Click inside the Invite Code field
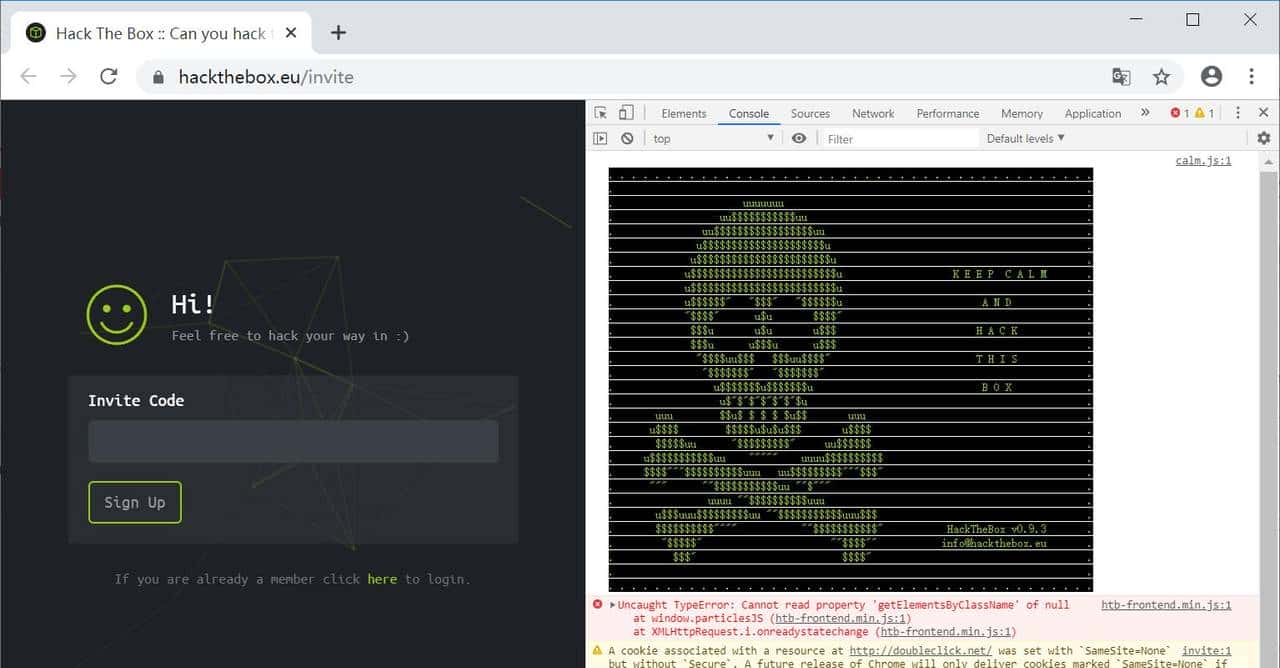This screenshot has height=668, width=1280. click(292, 442)
